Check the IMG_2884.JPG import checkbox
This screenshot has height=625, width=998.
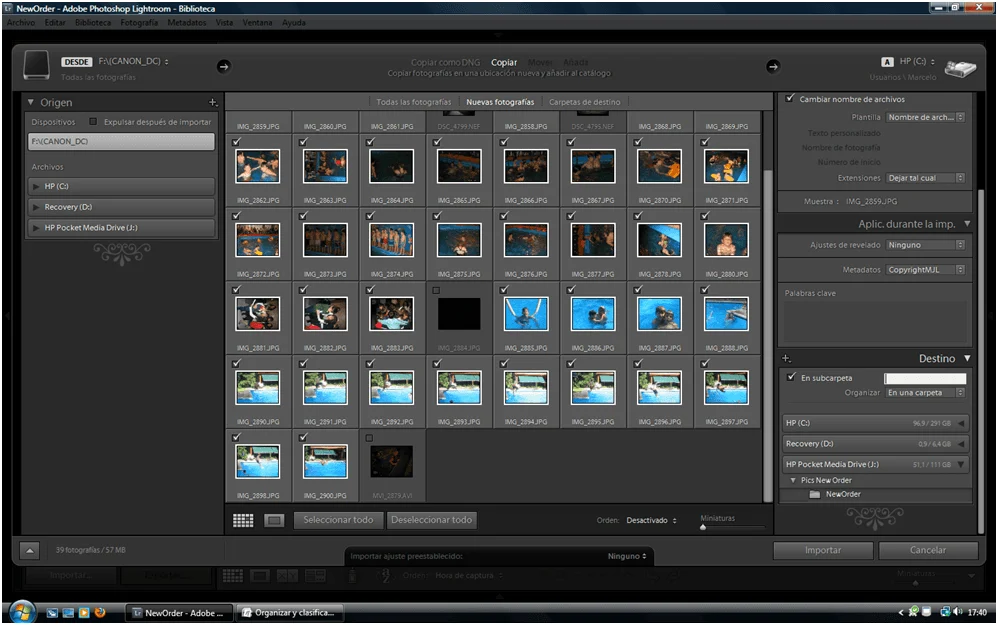[436, 290]
